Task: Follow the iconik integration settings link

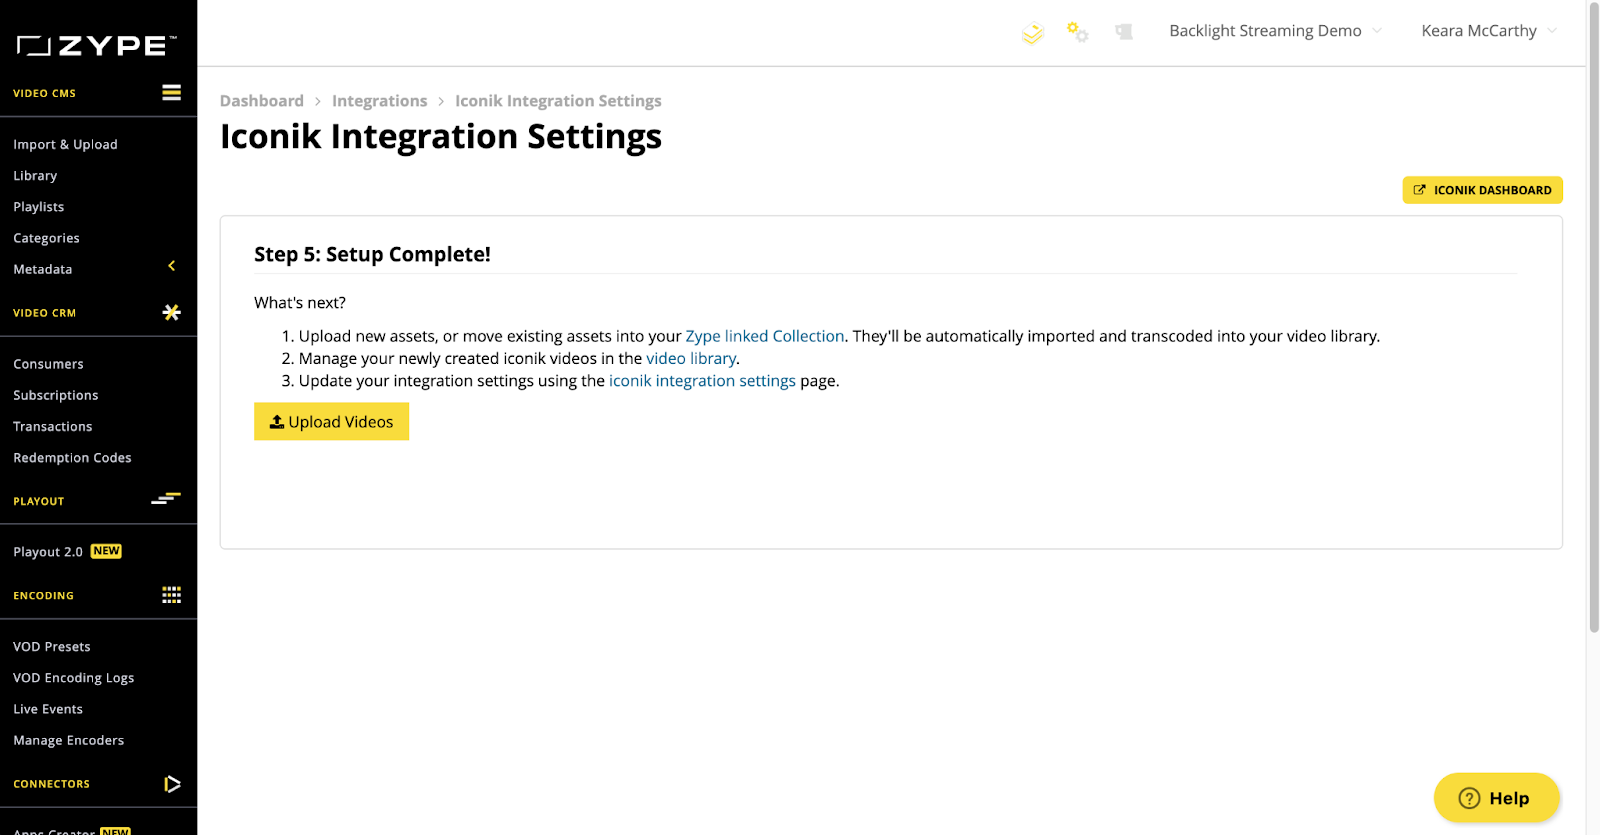Action: [702, 381]
